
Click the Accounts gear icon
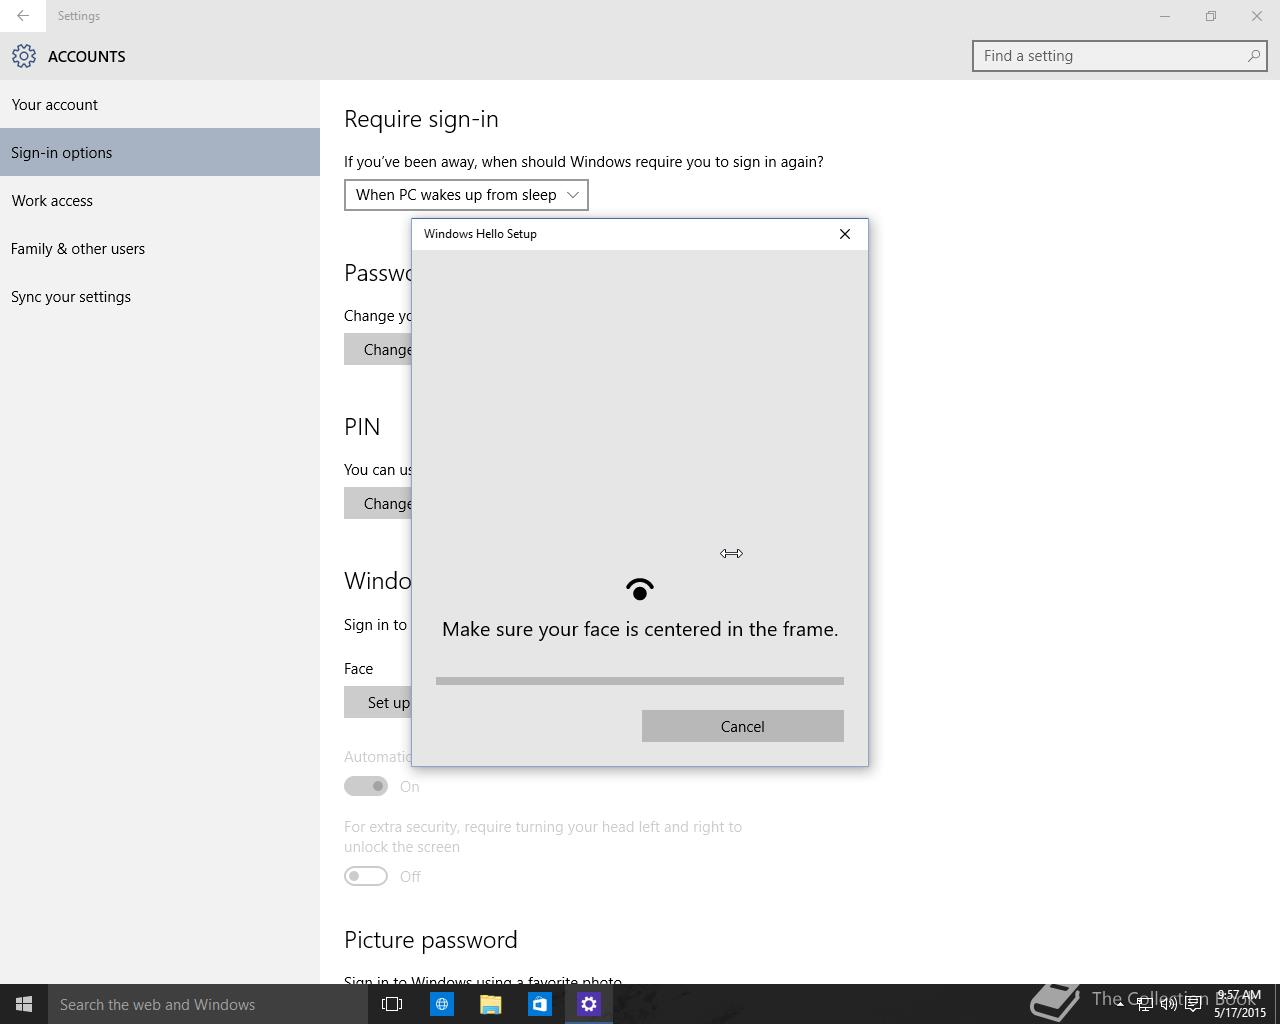[24, 56]
